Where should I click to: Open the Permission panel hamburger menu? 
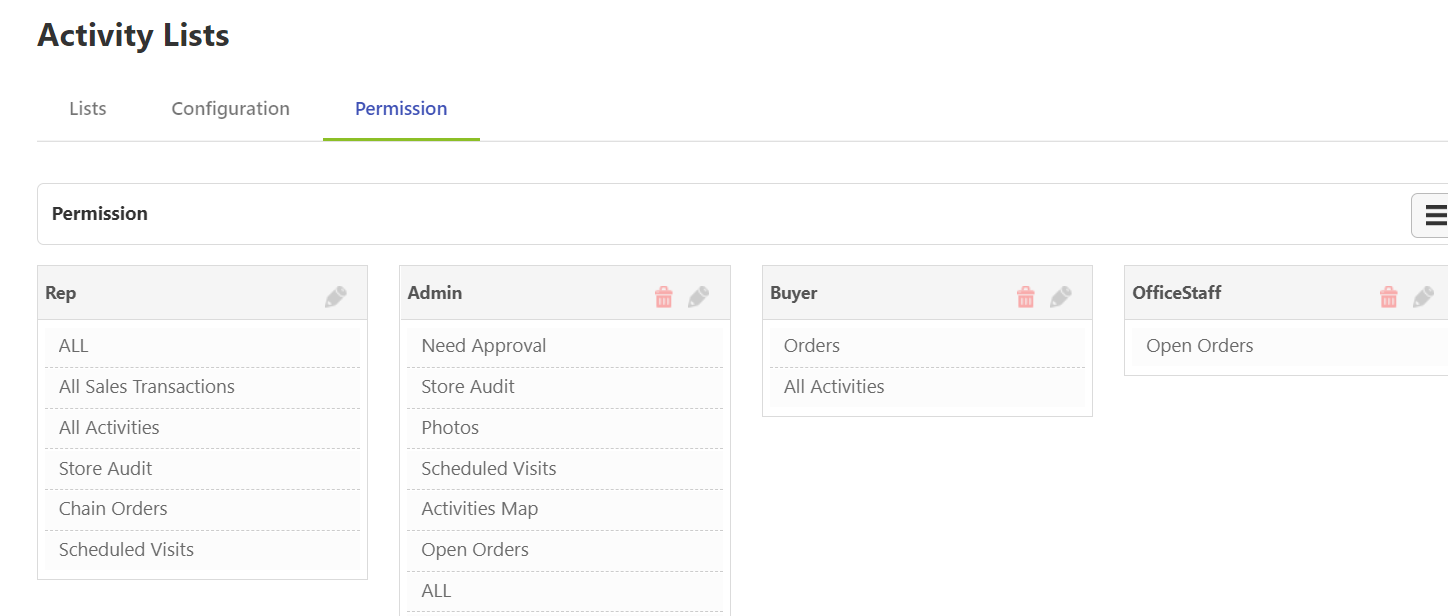click(x=1436, y=214)
